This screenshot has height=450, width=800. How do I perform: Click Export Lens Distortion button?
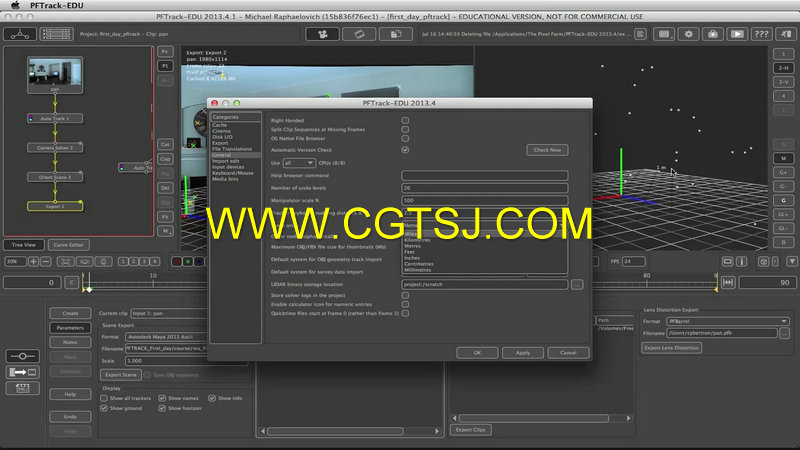tap(671, 348)
